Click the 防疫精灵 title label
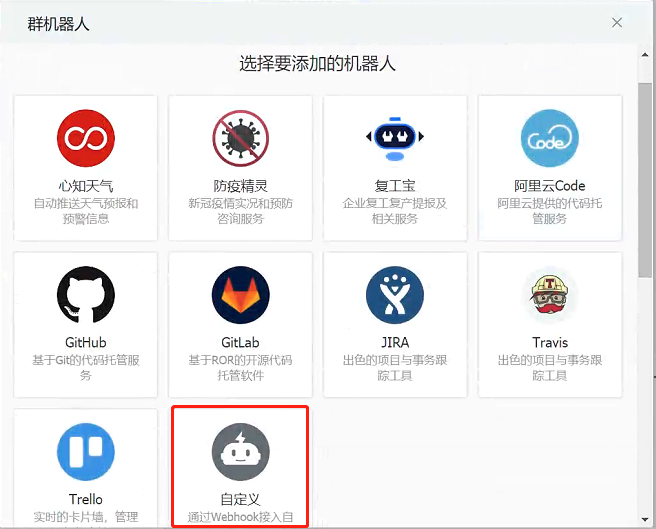The width and height of the screenshot is (656, 529). [x=241, y=186]
